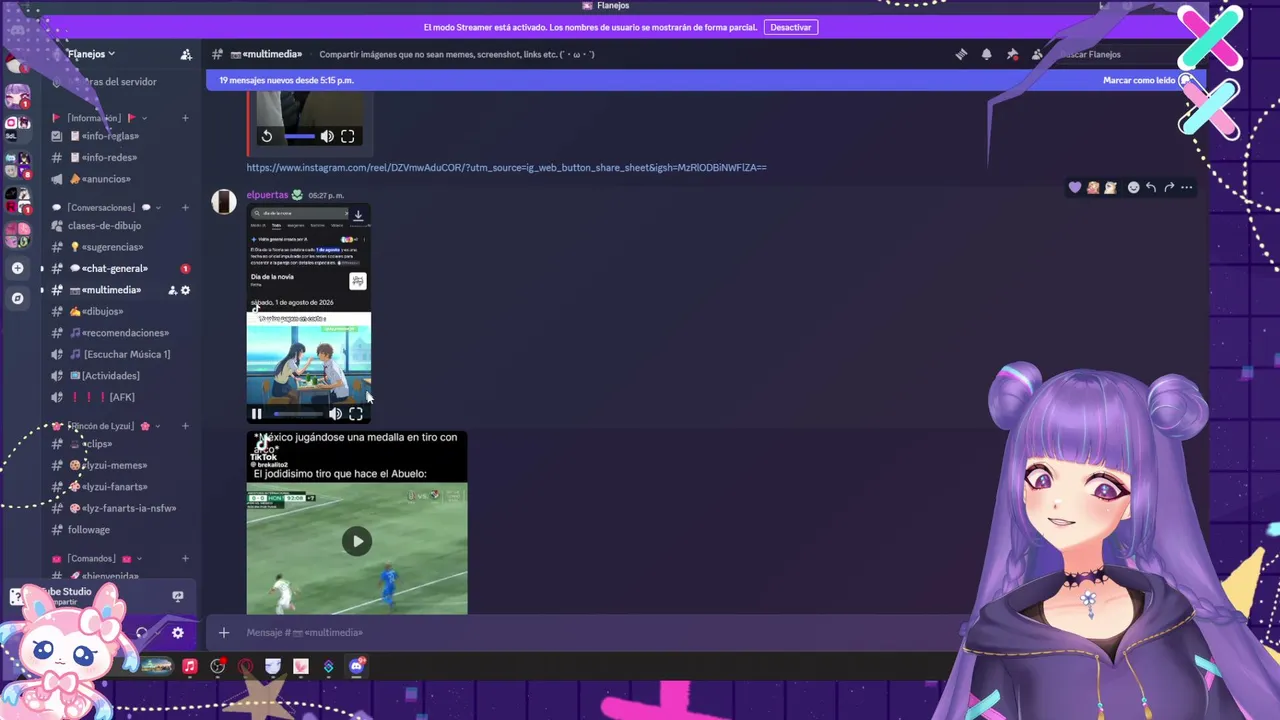The width and height of the screenshot is (1280, 720).
Task: Open the threads icon in the channel header
Action: click(x=961, y=54)
